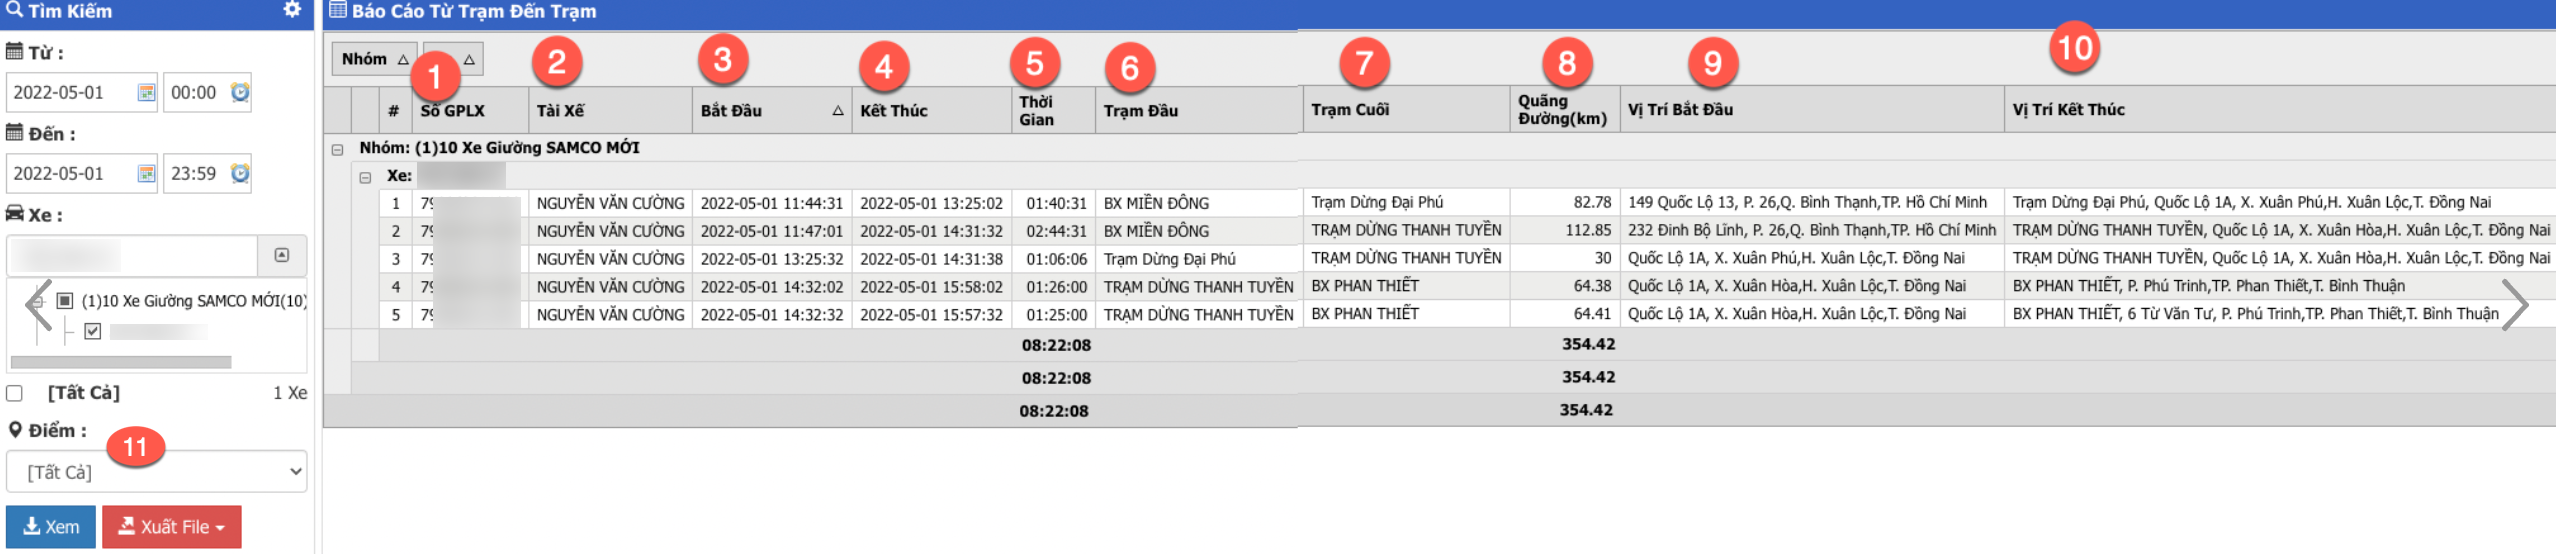Select address 232 Đinh Bộ Lĩnh cell
2556x554 pixels.
tap(1812, 230)
